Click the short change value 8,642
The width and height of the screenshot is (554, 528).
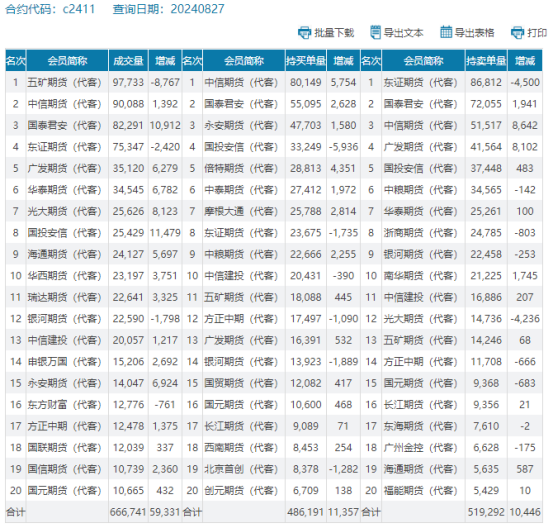[x=525, y=125]
